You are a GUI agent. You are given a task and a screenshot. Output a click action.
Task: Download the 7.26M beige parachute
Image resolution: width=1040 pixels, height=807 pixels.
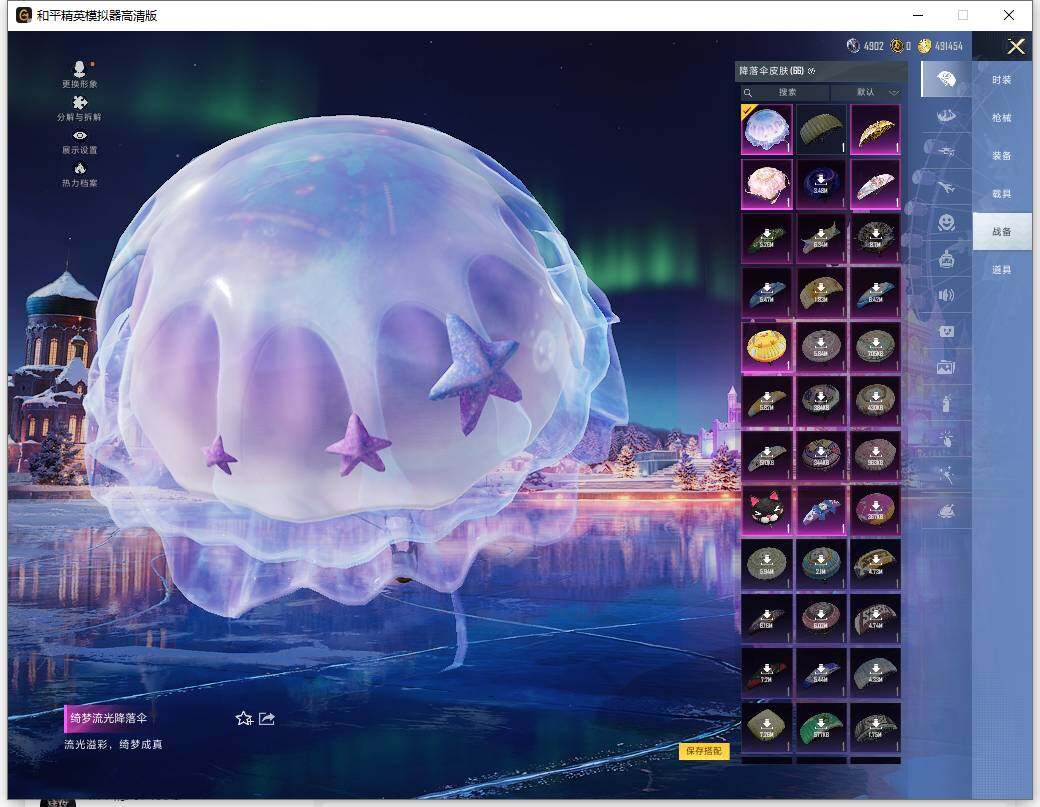coord(767,727)
